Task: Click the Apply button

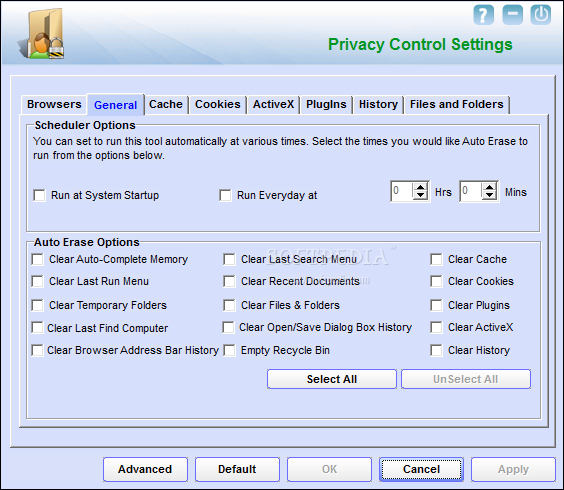Action: (x=514, y=469)
